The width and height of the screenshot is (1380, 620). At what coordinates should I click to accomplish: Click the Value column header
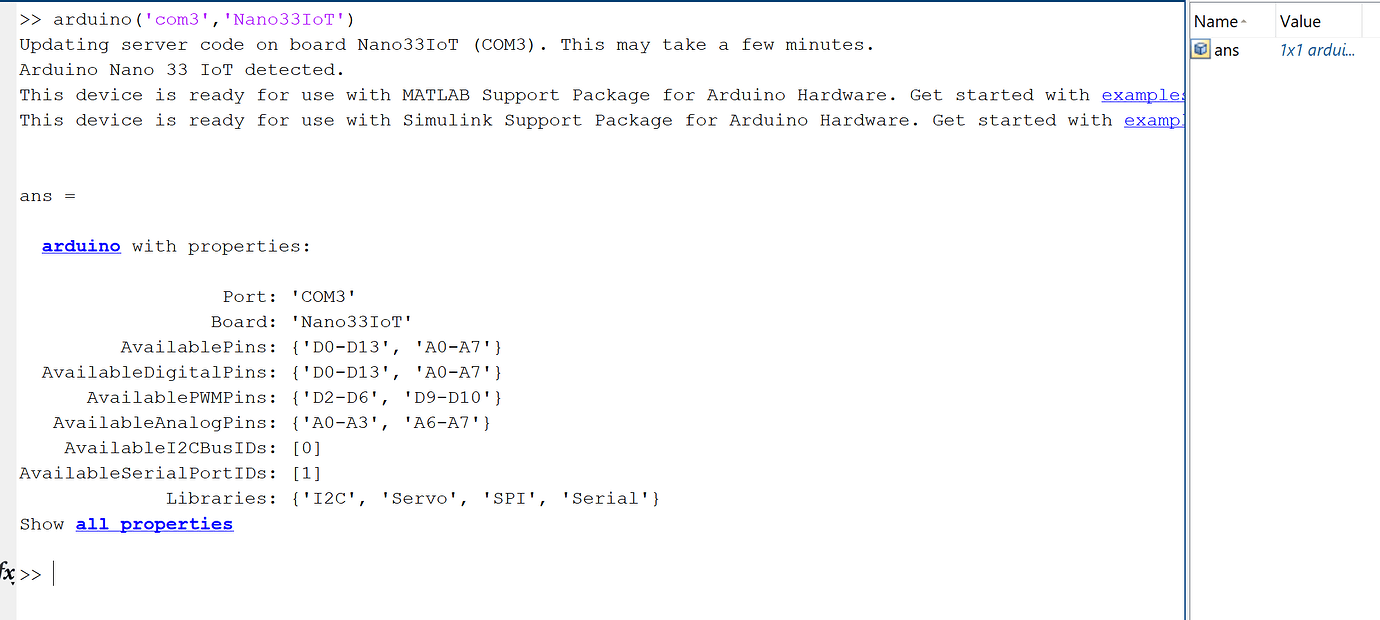tap(1299, 20)
